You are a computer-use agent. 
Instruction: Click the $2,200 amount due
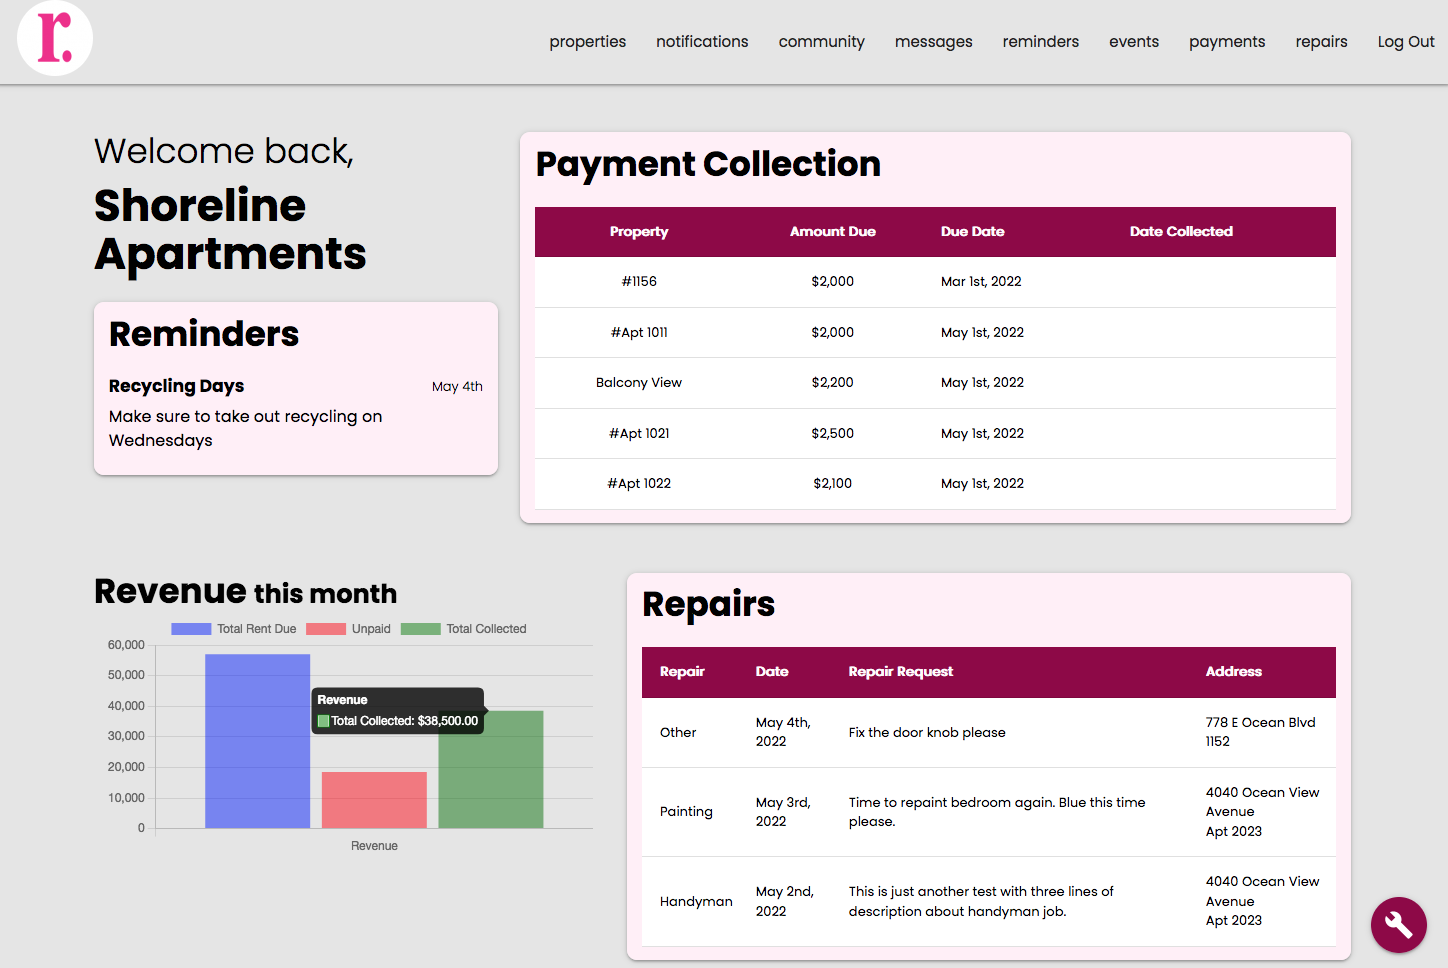coord(832,383)
